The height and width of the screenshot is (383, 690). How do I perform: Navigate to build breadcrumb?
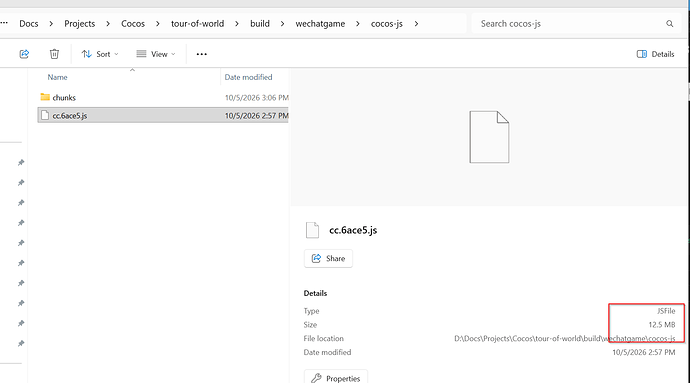point(260,24)
